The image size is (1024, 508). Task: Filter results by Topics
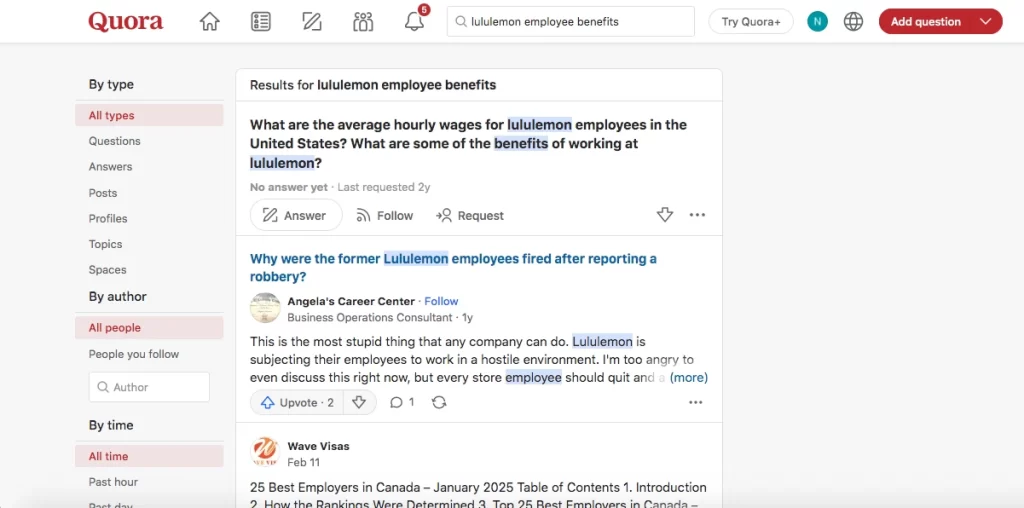105,244
